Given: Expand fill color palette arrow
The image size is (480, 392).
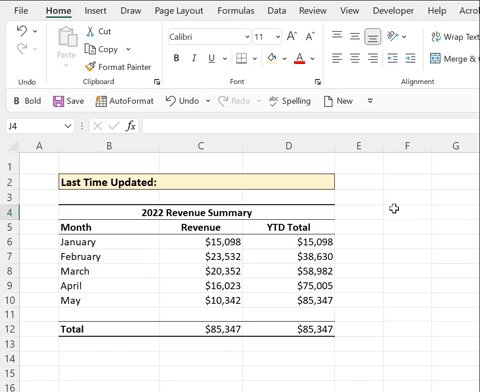Looking at the screenshot, I should point(284,59).
